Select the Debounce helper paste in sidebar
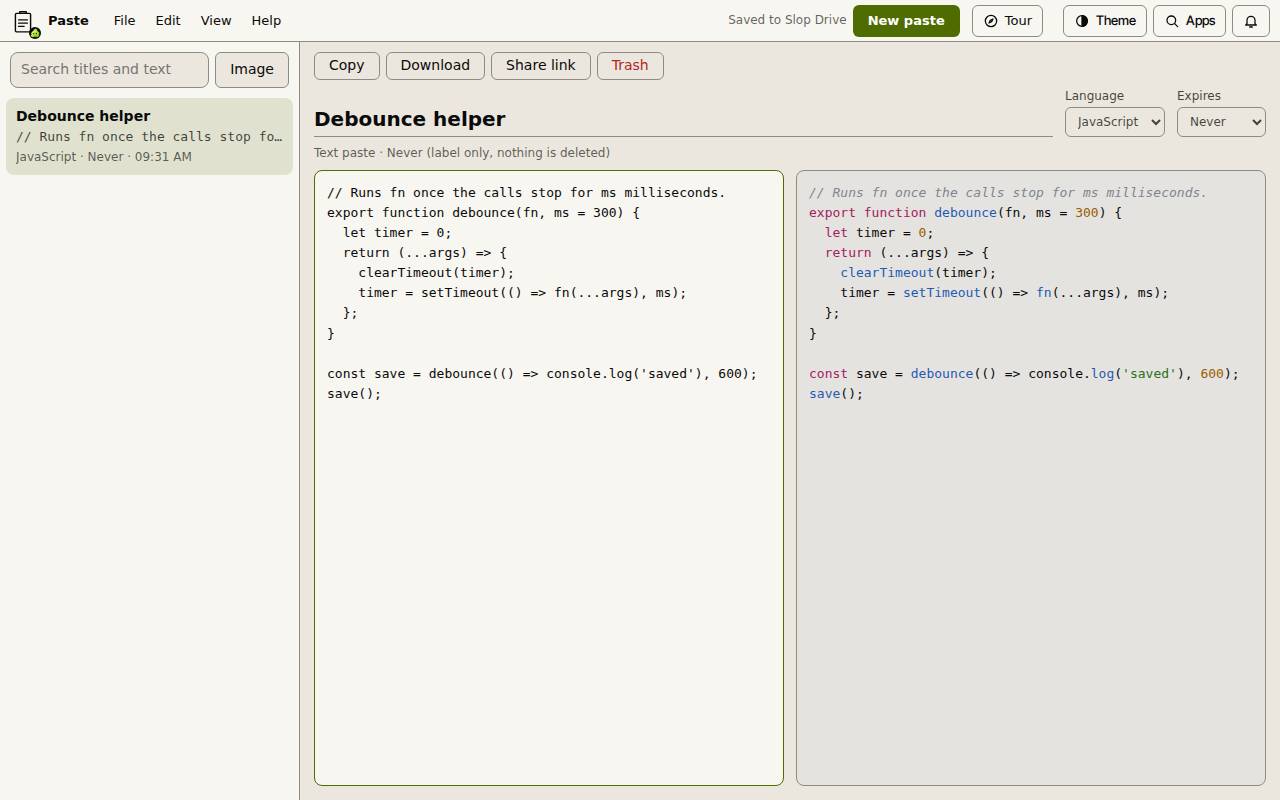Viewport: 1280px width, 800px height. coord(150,136)
